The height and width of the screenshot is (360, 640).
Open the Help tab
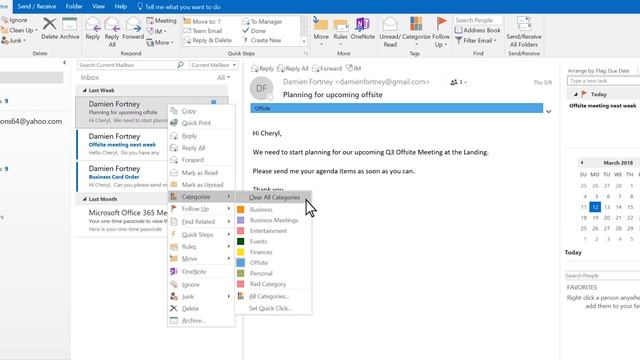120,7
